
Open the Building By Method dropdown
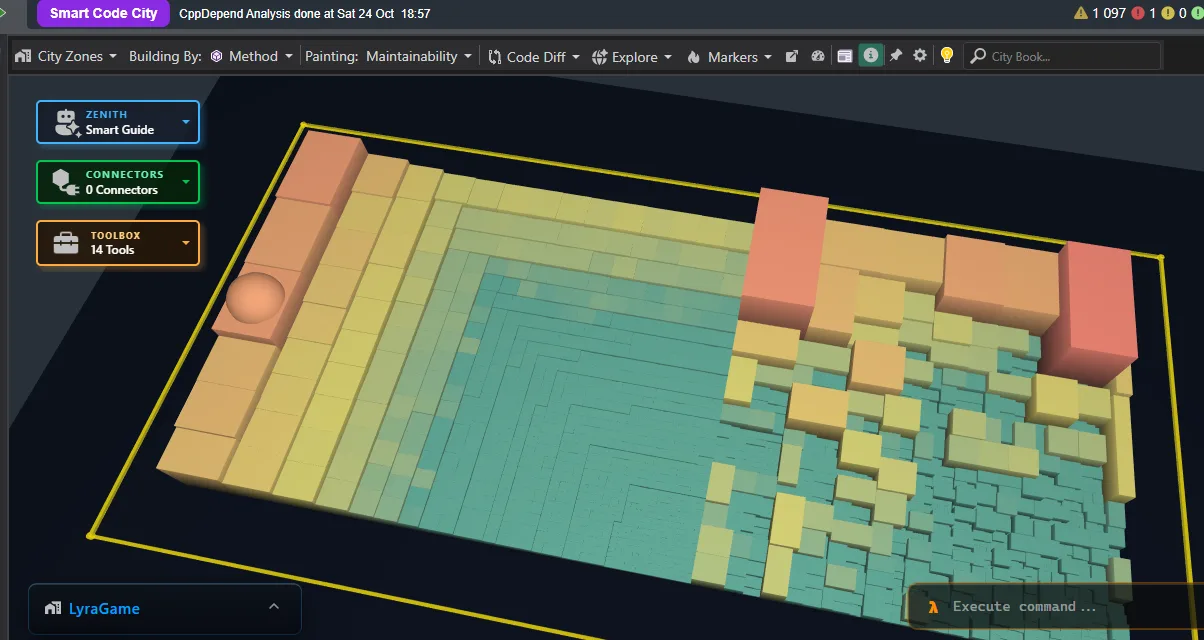click(x=250, y=57)
